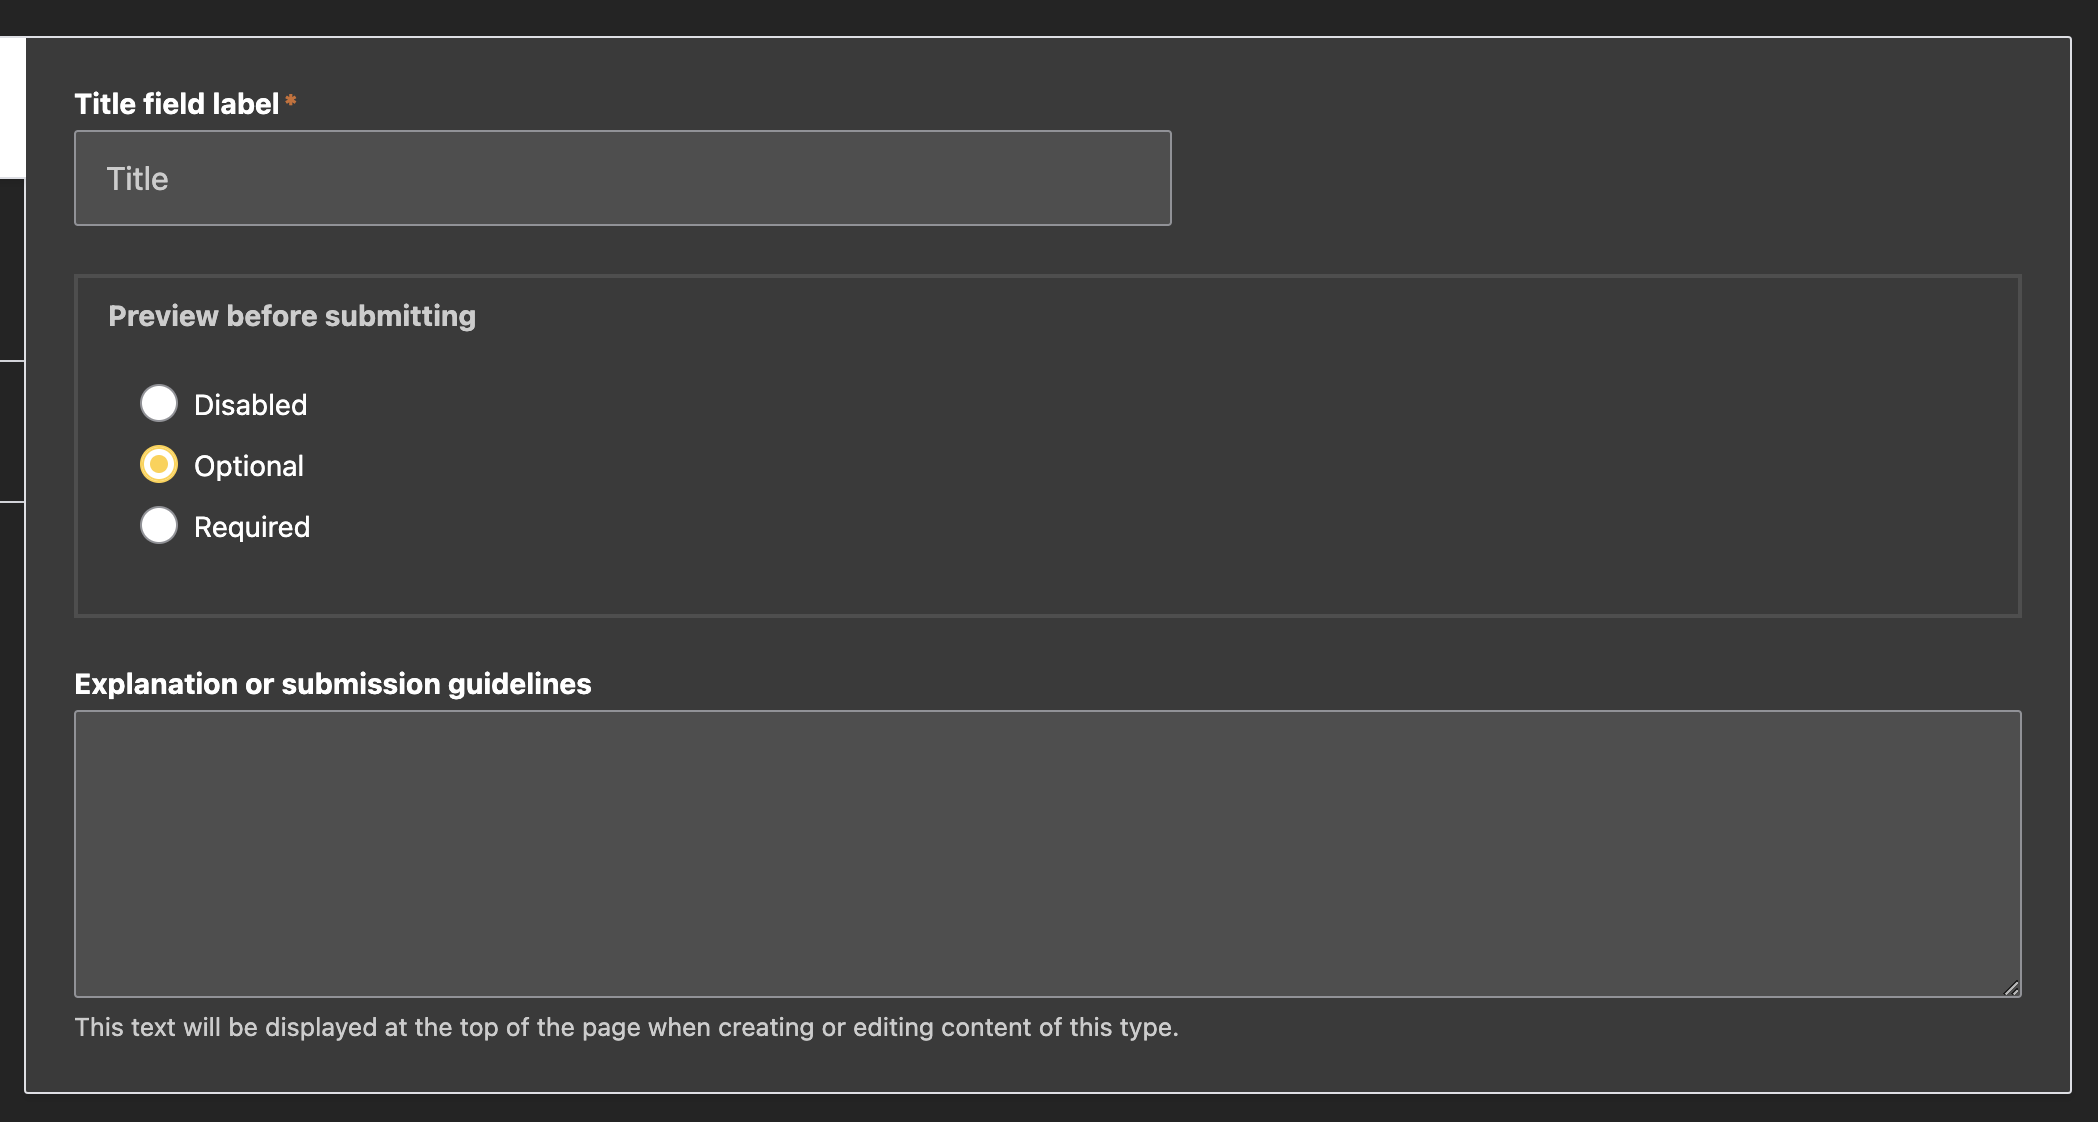Click the Optional option label text
The width and height of the screenshot is (2098, 1122).
tap(248, 464)
